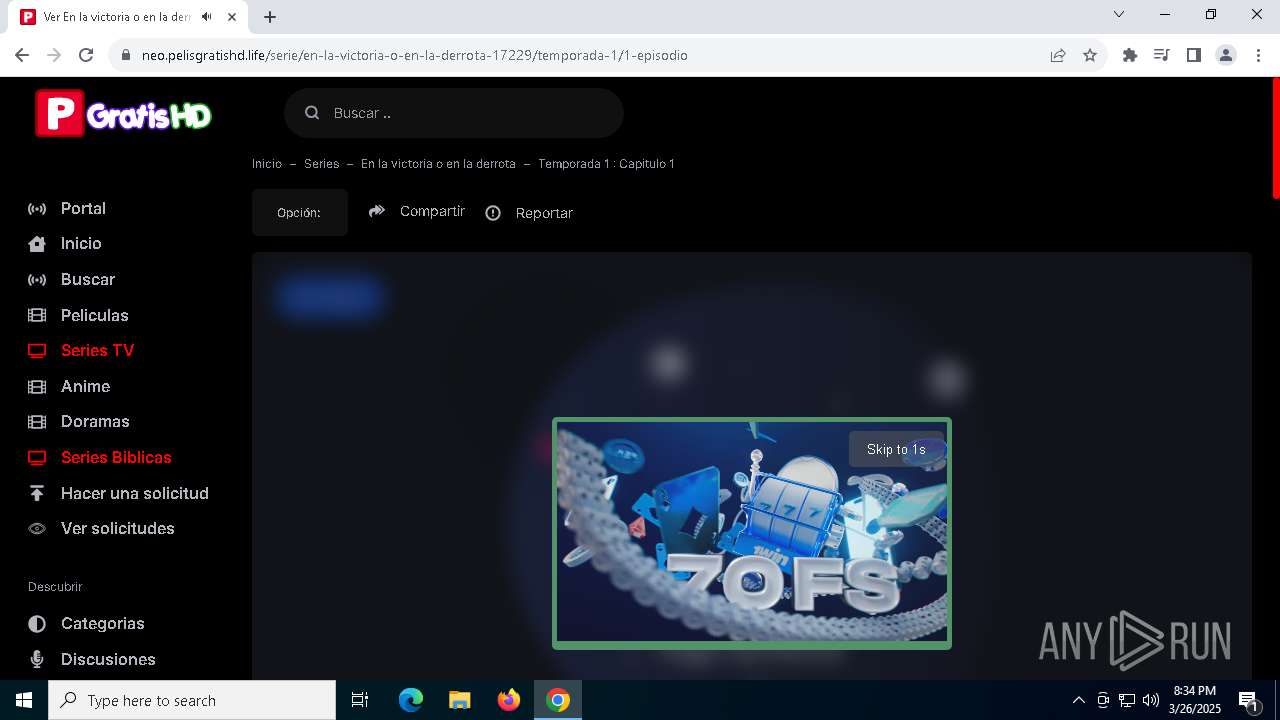This screenshot has width=1280, height=720.
Task: Show hidden system tray icons
Action: tap(1078, 700)
